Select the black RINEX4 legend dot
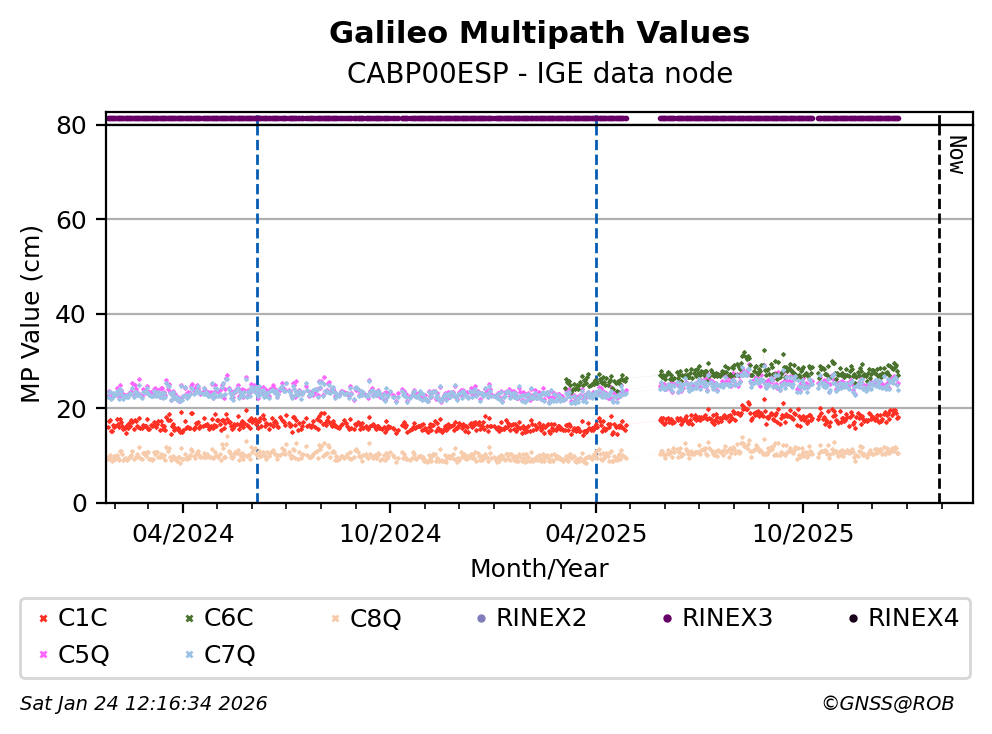 (852, 618)
